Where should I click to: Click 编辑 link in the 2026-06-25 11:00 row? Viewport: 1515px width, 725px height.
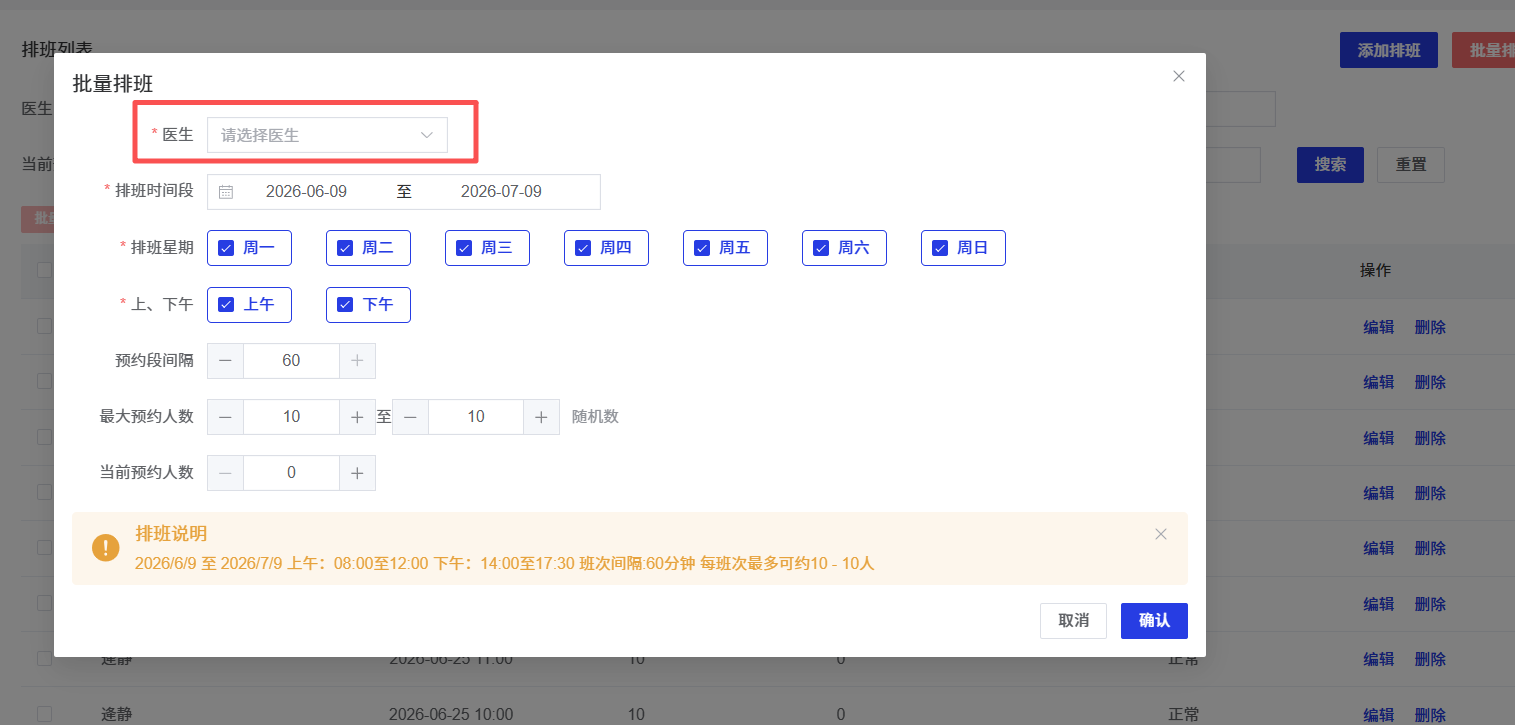tap(1379, 660)
